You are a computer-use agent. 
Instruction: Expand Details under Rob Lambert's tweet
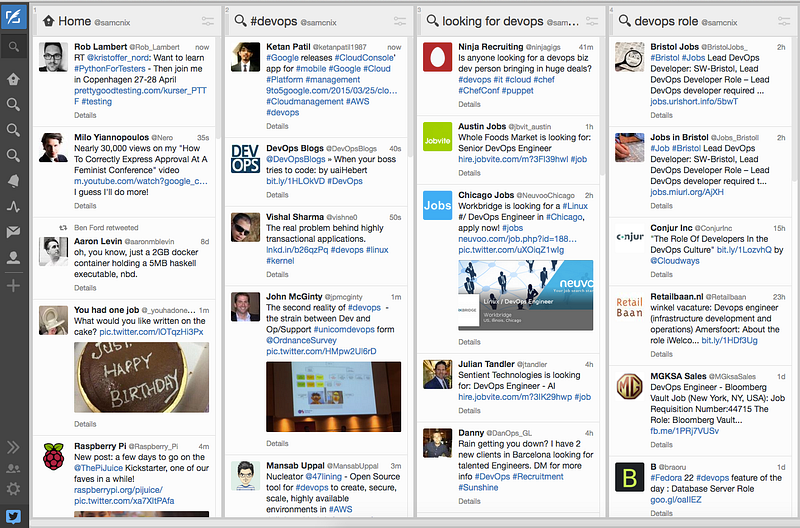[85, 115]
